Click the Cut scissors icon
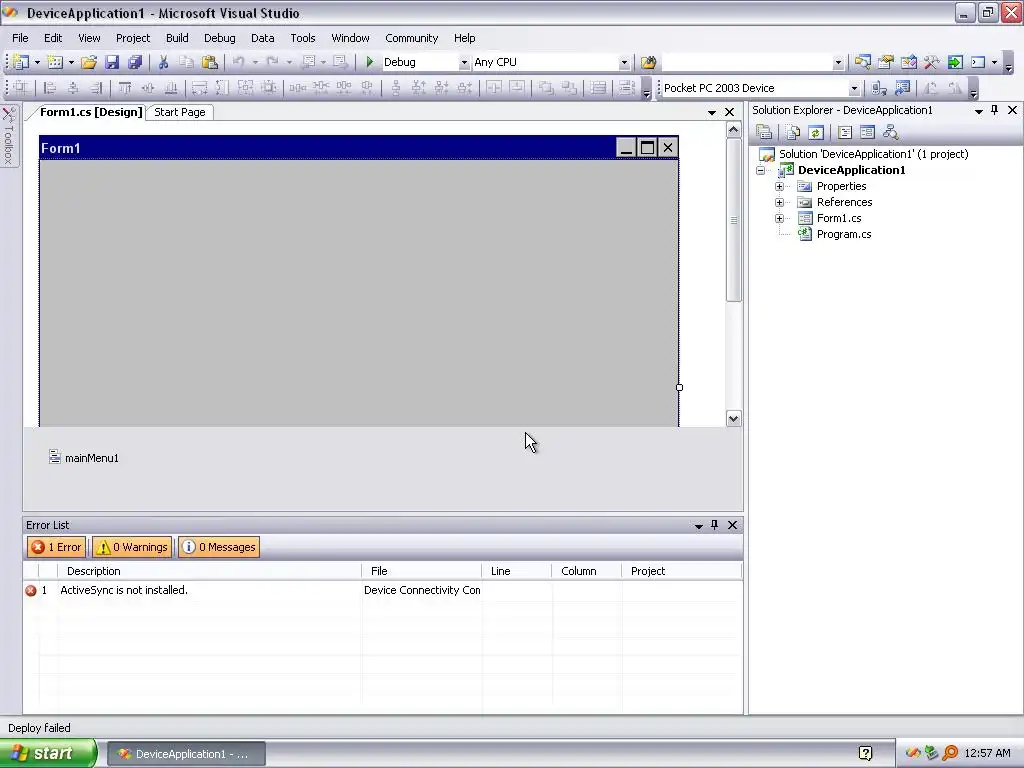Viewport: 1024px width, 768px height. pos(163,62)
